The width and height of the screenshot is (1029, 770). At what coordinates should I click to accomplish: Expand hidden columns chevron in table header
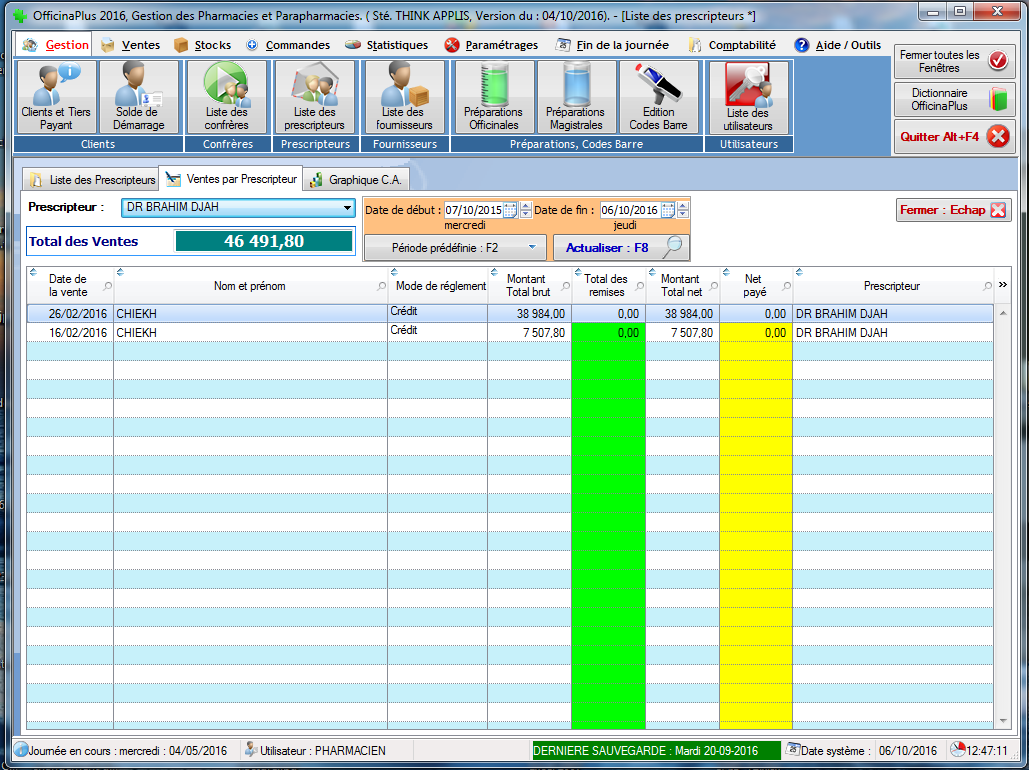click(x=1003, y=285)
